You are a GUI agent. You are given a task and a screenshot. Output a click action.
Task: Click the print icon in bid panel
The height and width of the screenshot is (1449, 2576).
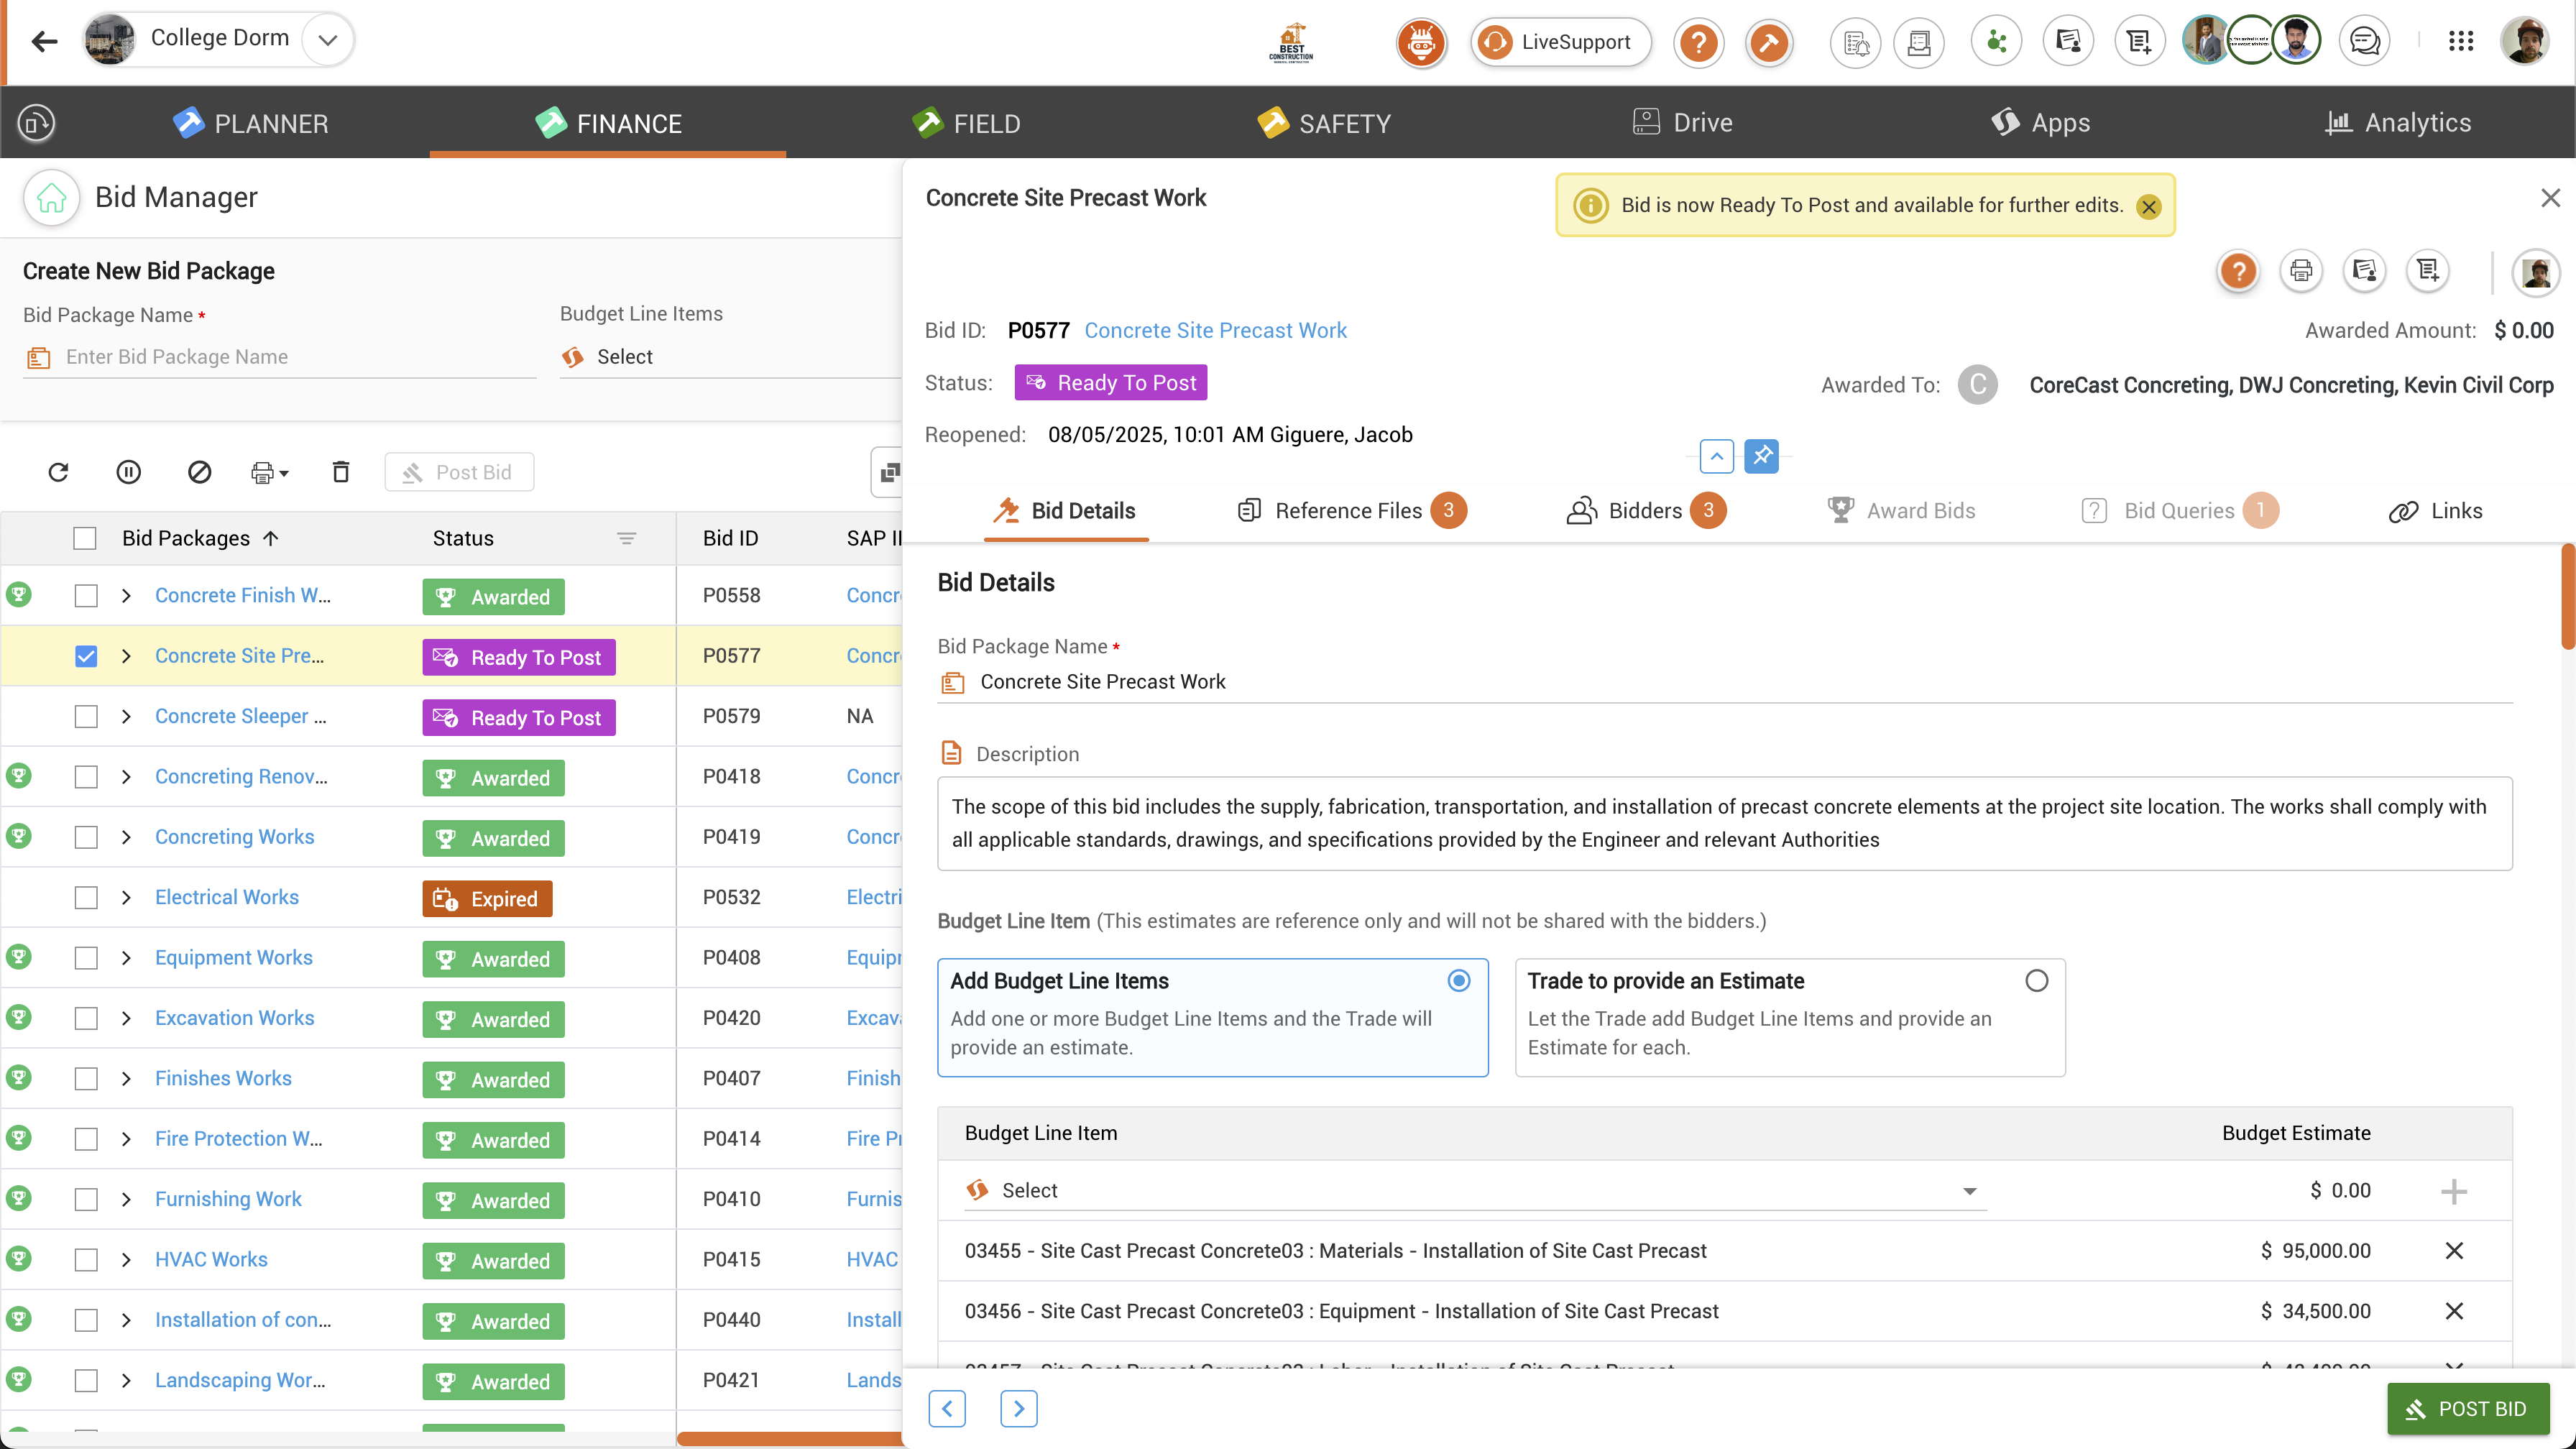pyautogui.click(x=2300, y=271)
